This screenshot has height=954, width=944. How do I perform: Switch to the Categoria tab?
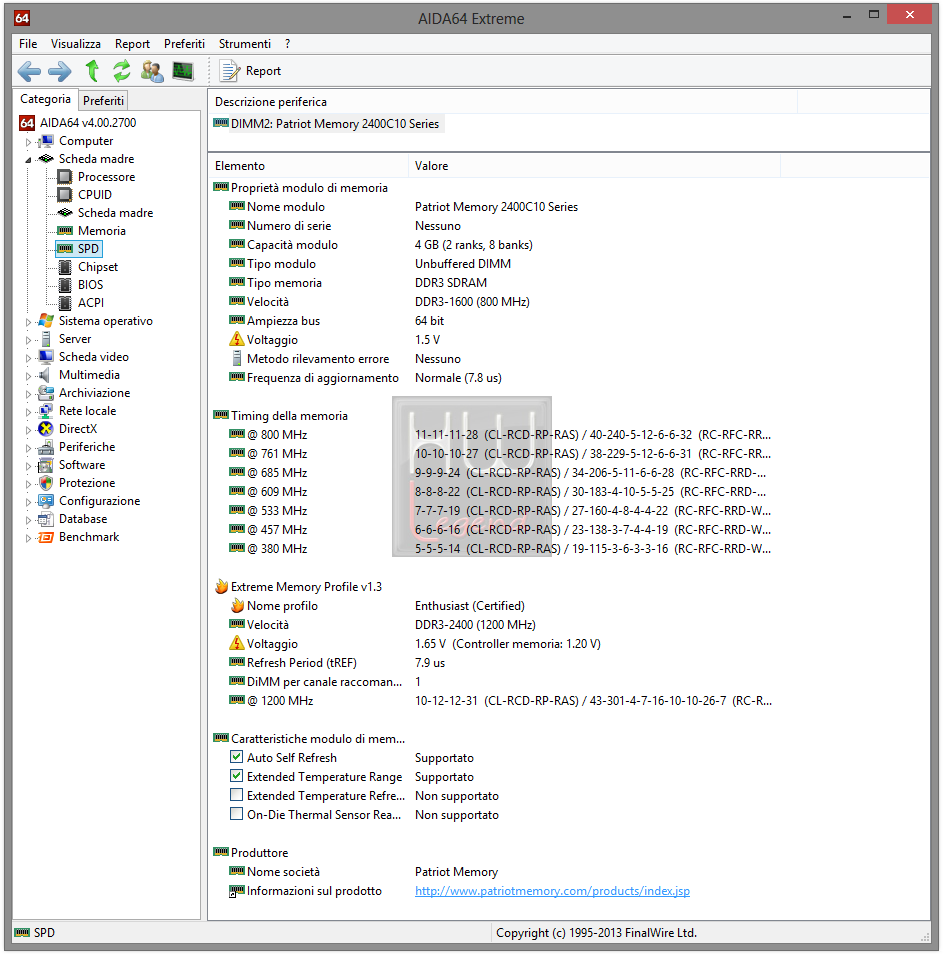45,99
